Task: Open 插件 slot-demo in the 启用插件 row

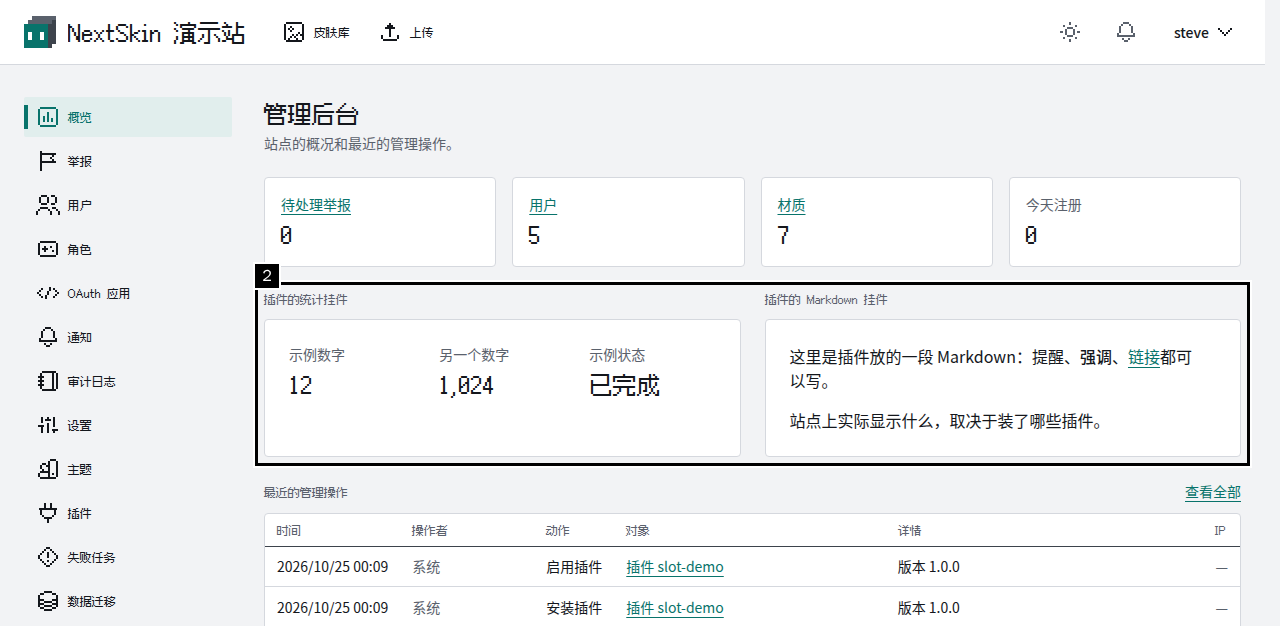Action: pyautogui.click(x=675, y=567)
